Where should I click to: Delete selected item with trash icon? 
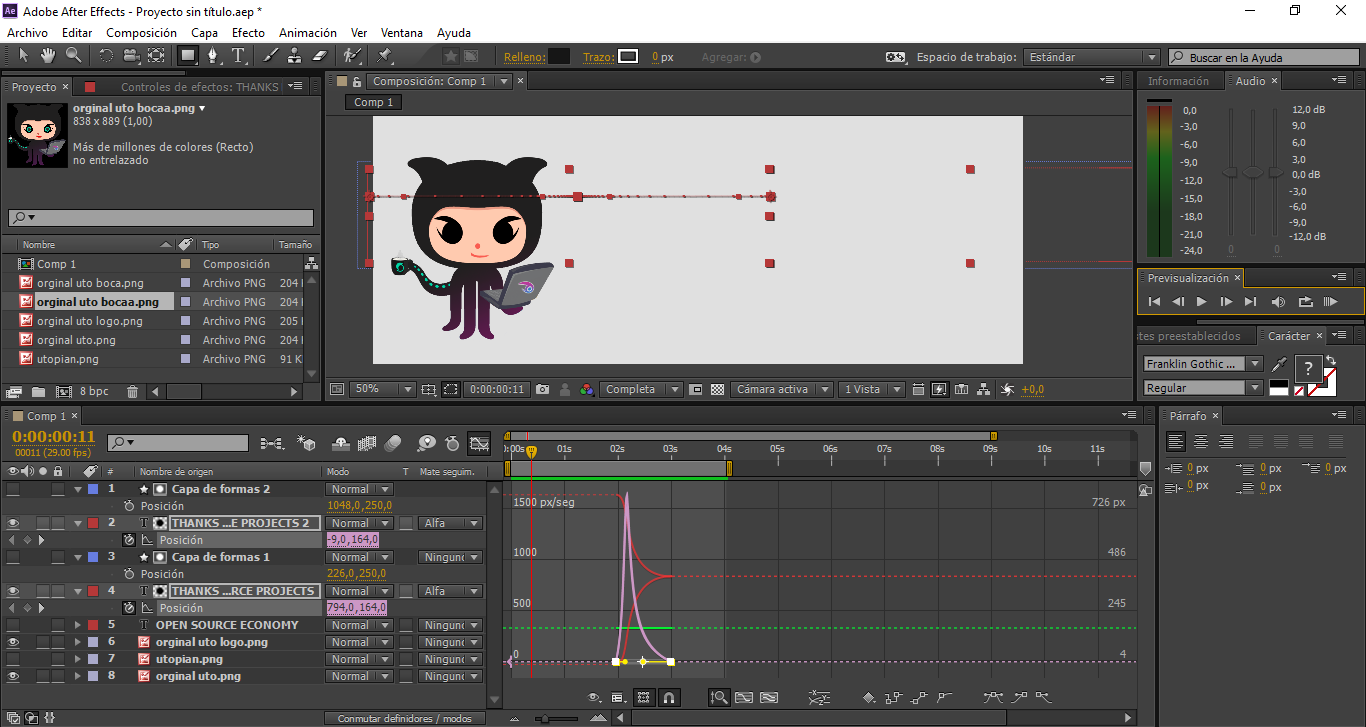(x=131, y=391)
